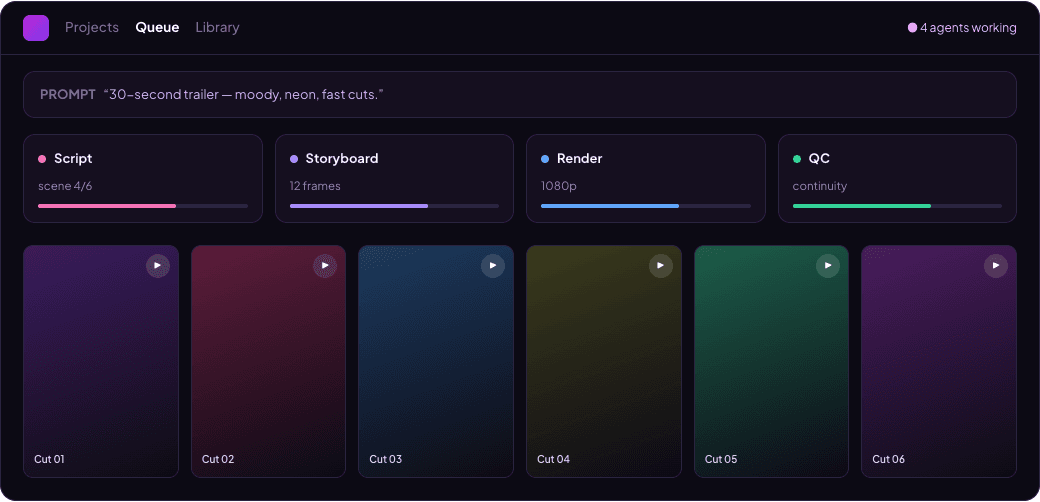Play the Cut 01 clip
Viewport: 1040px width, 502px height.
[158, 266]
